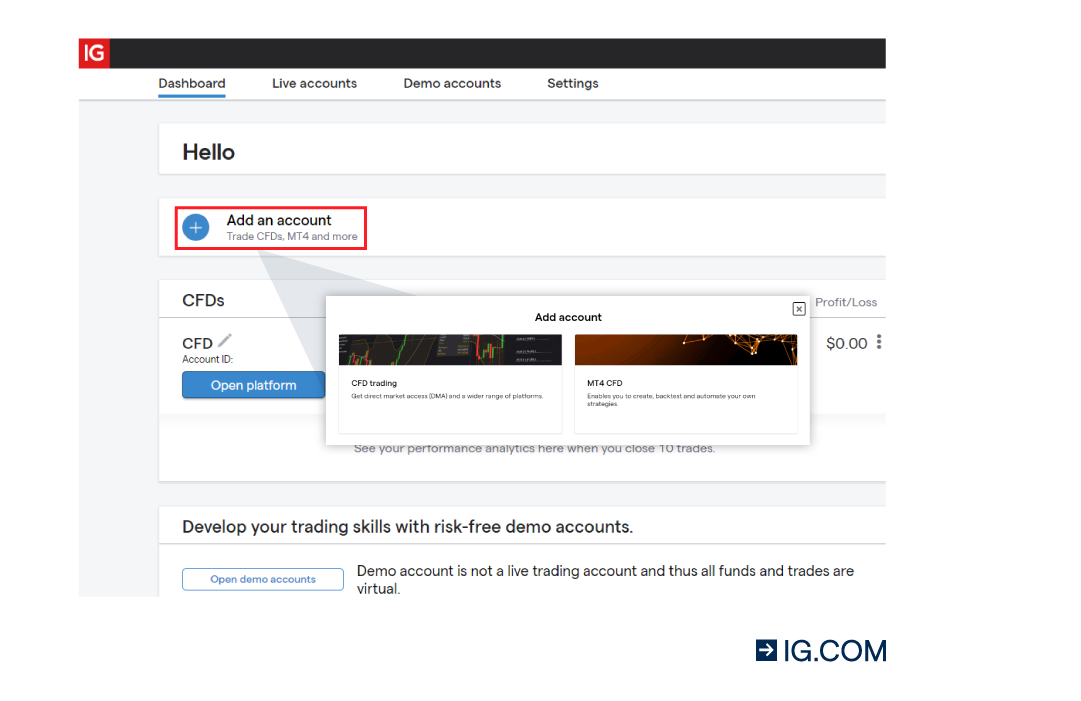Select the MT4 CFD thumbnail image

(x=686, y=349)
